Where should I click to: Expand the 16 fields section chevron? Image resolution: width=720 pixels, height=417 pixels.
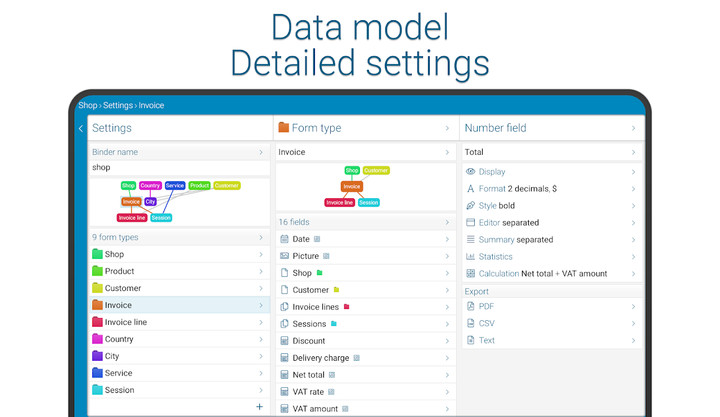447,222
